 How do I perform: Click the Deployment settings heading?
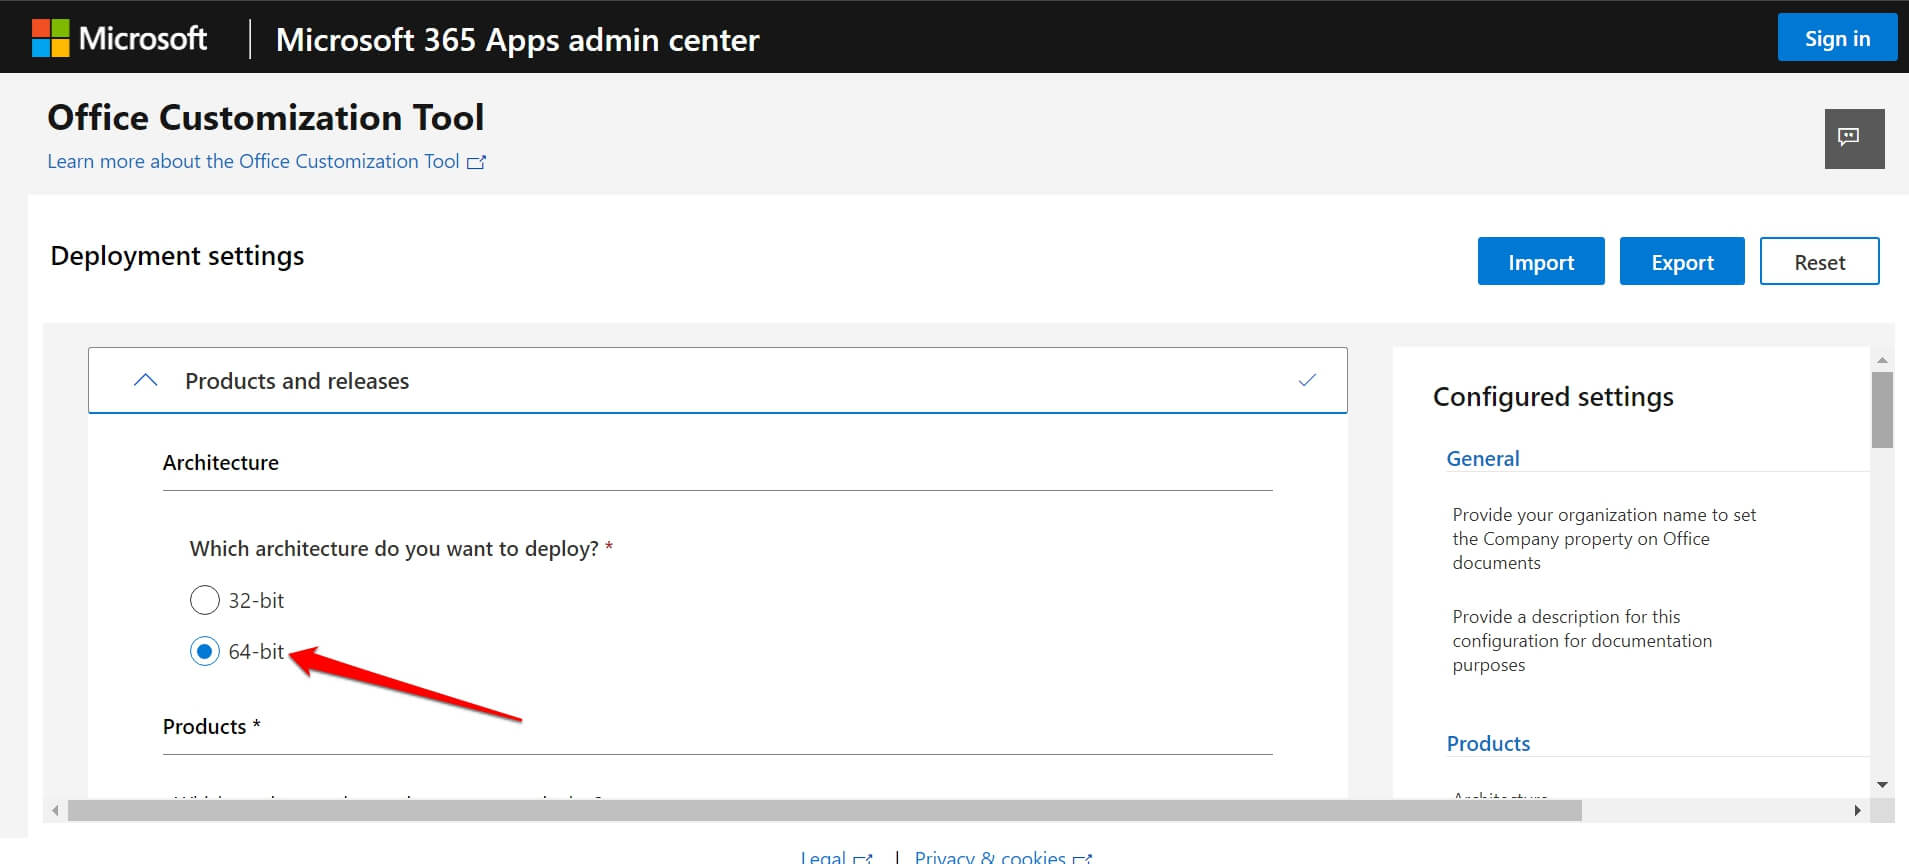(x=177, y=256)
